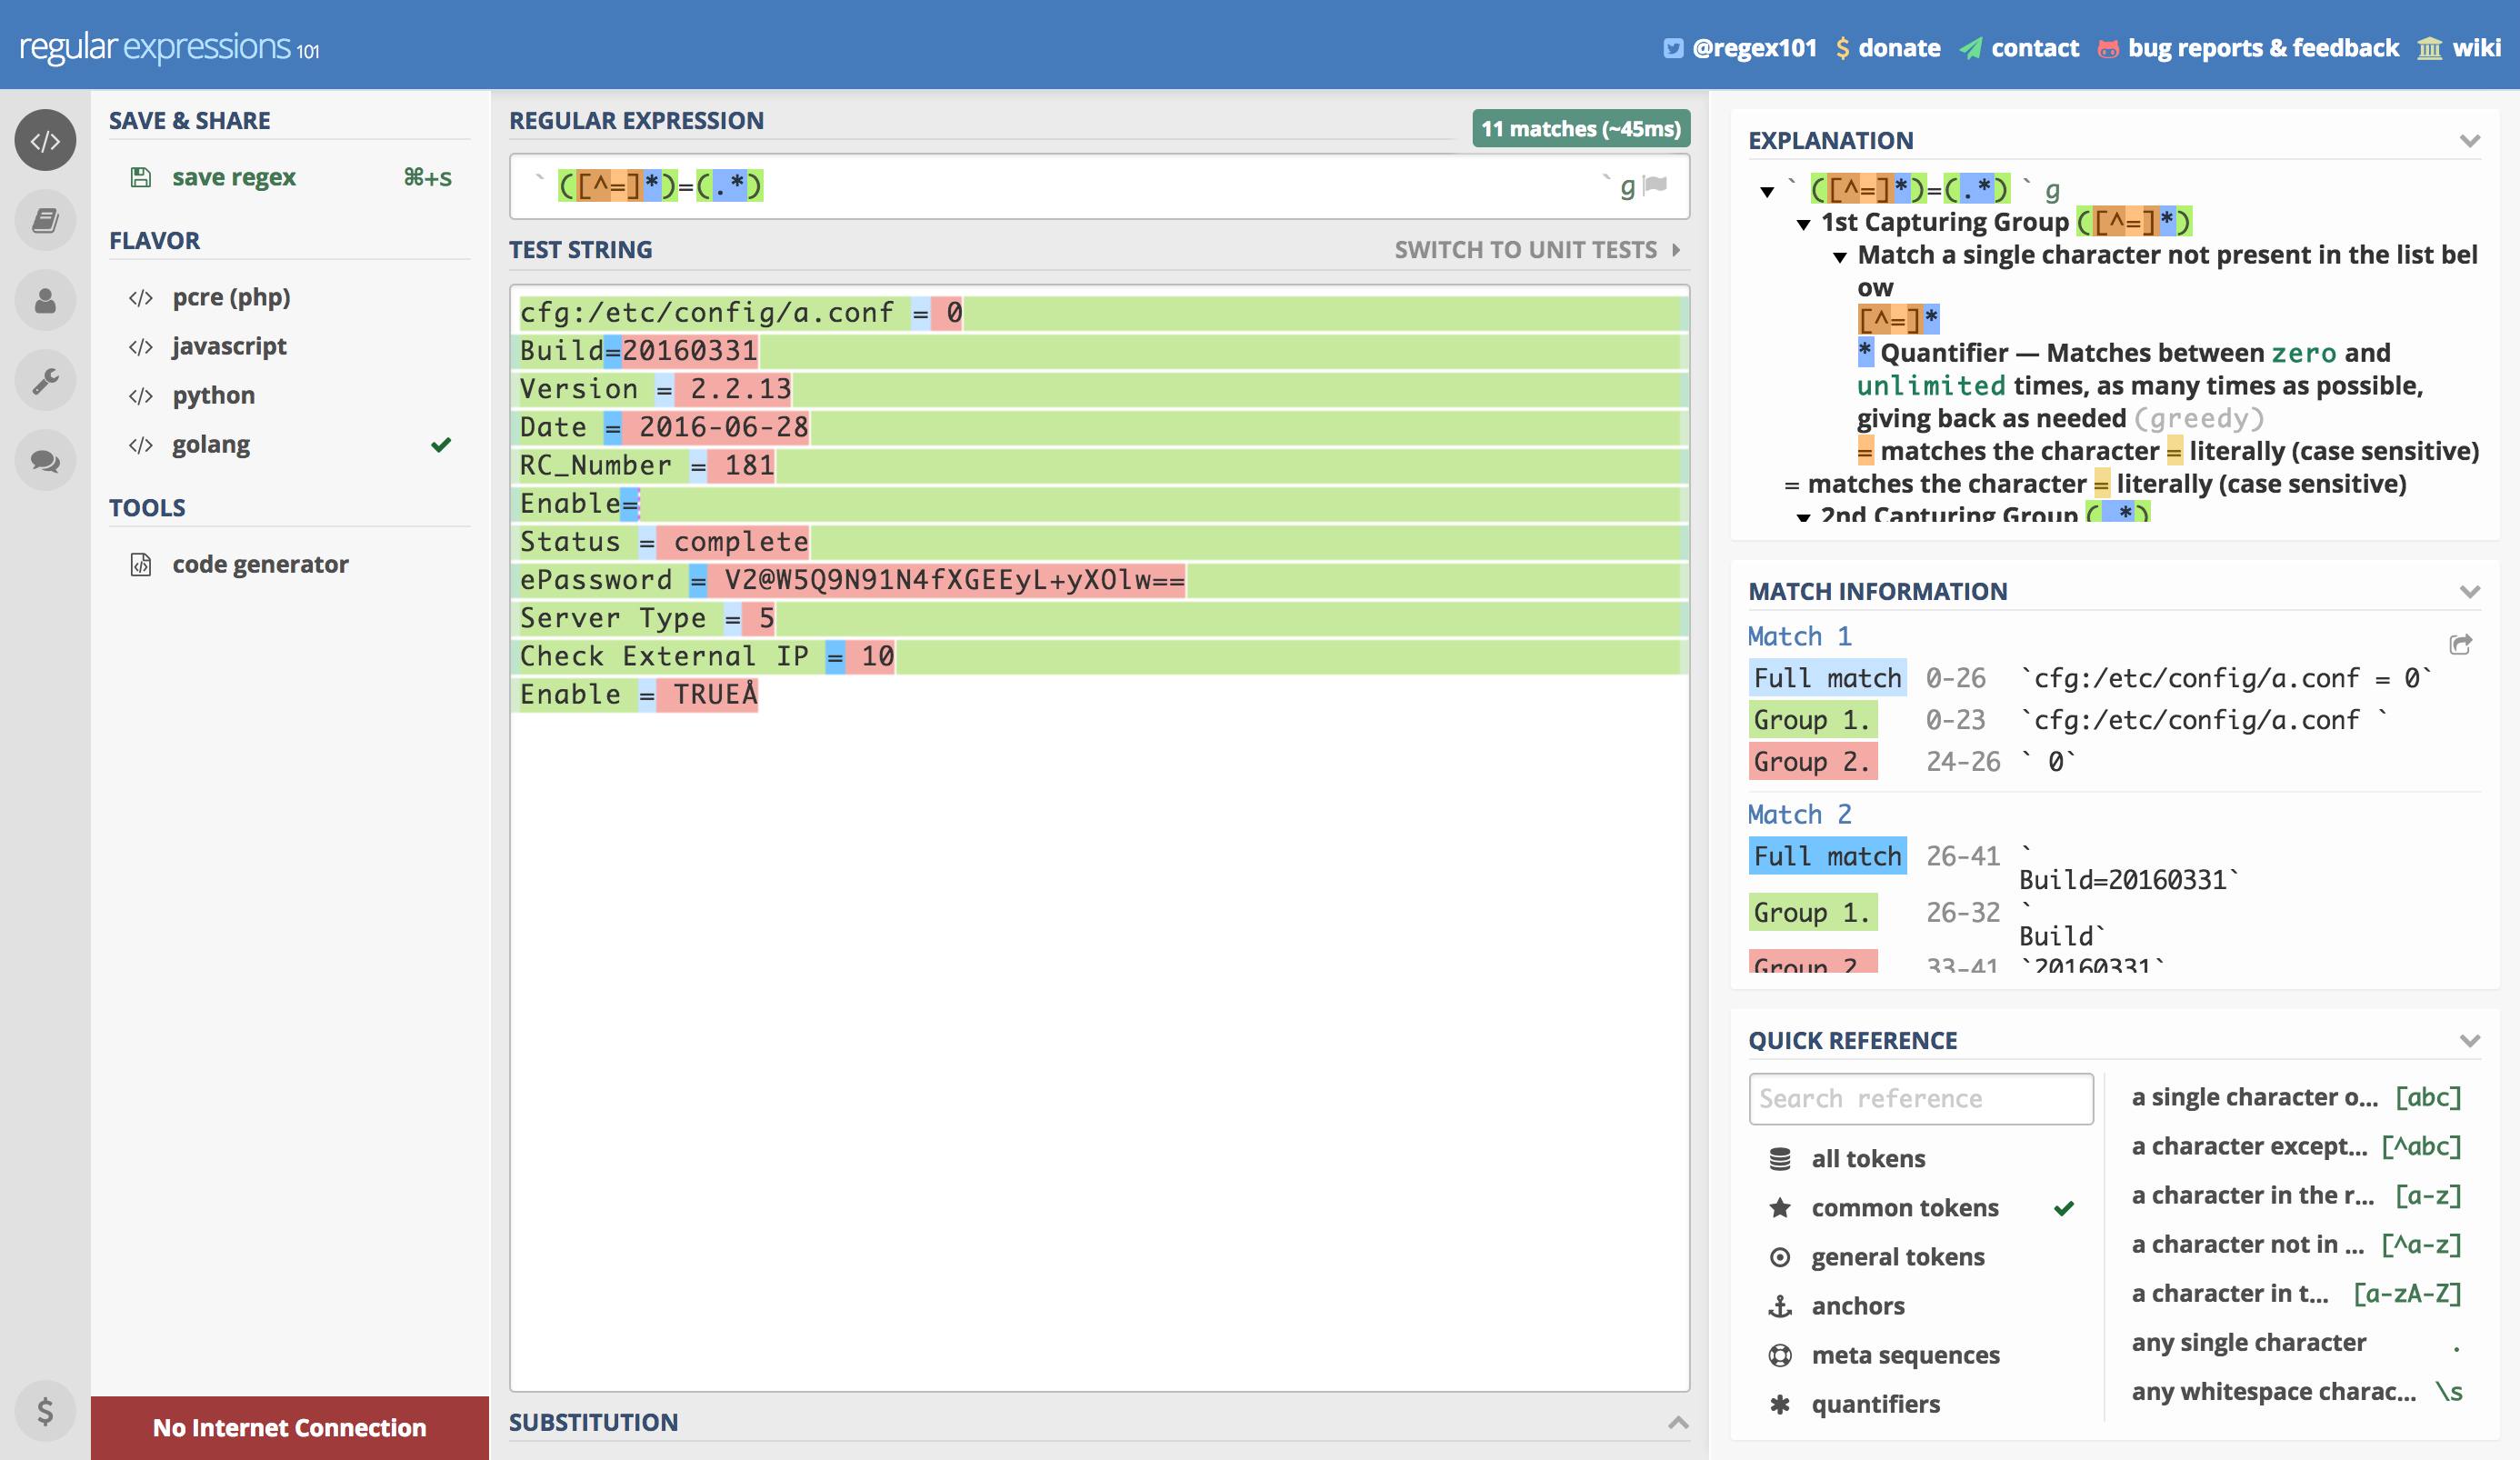Open the account icon in the sidebar
2520x1460 pixels.
click(44, 300)
